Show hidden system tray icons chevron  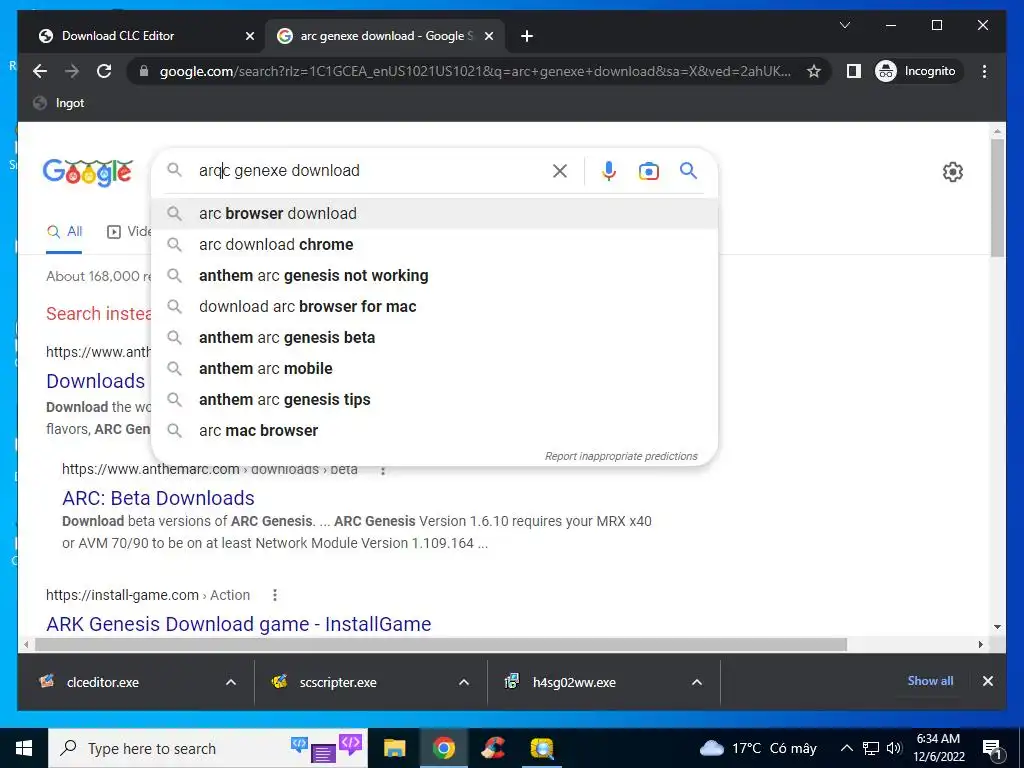846,748
